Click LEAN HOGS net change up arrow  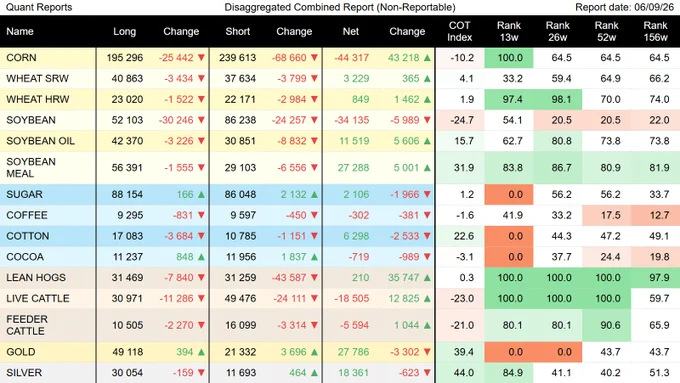tap(427, 278)
